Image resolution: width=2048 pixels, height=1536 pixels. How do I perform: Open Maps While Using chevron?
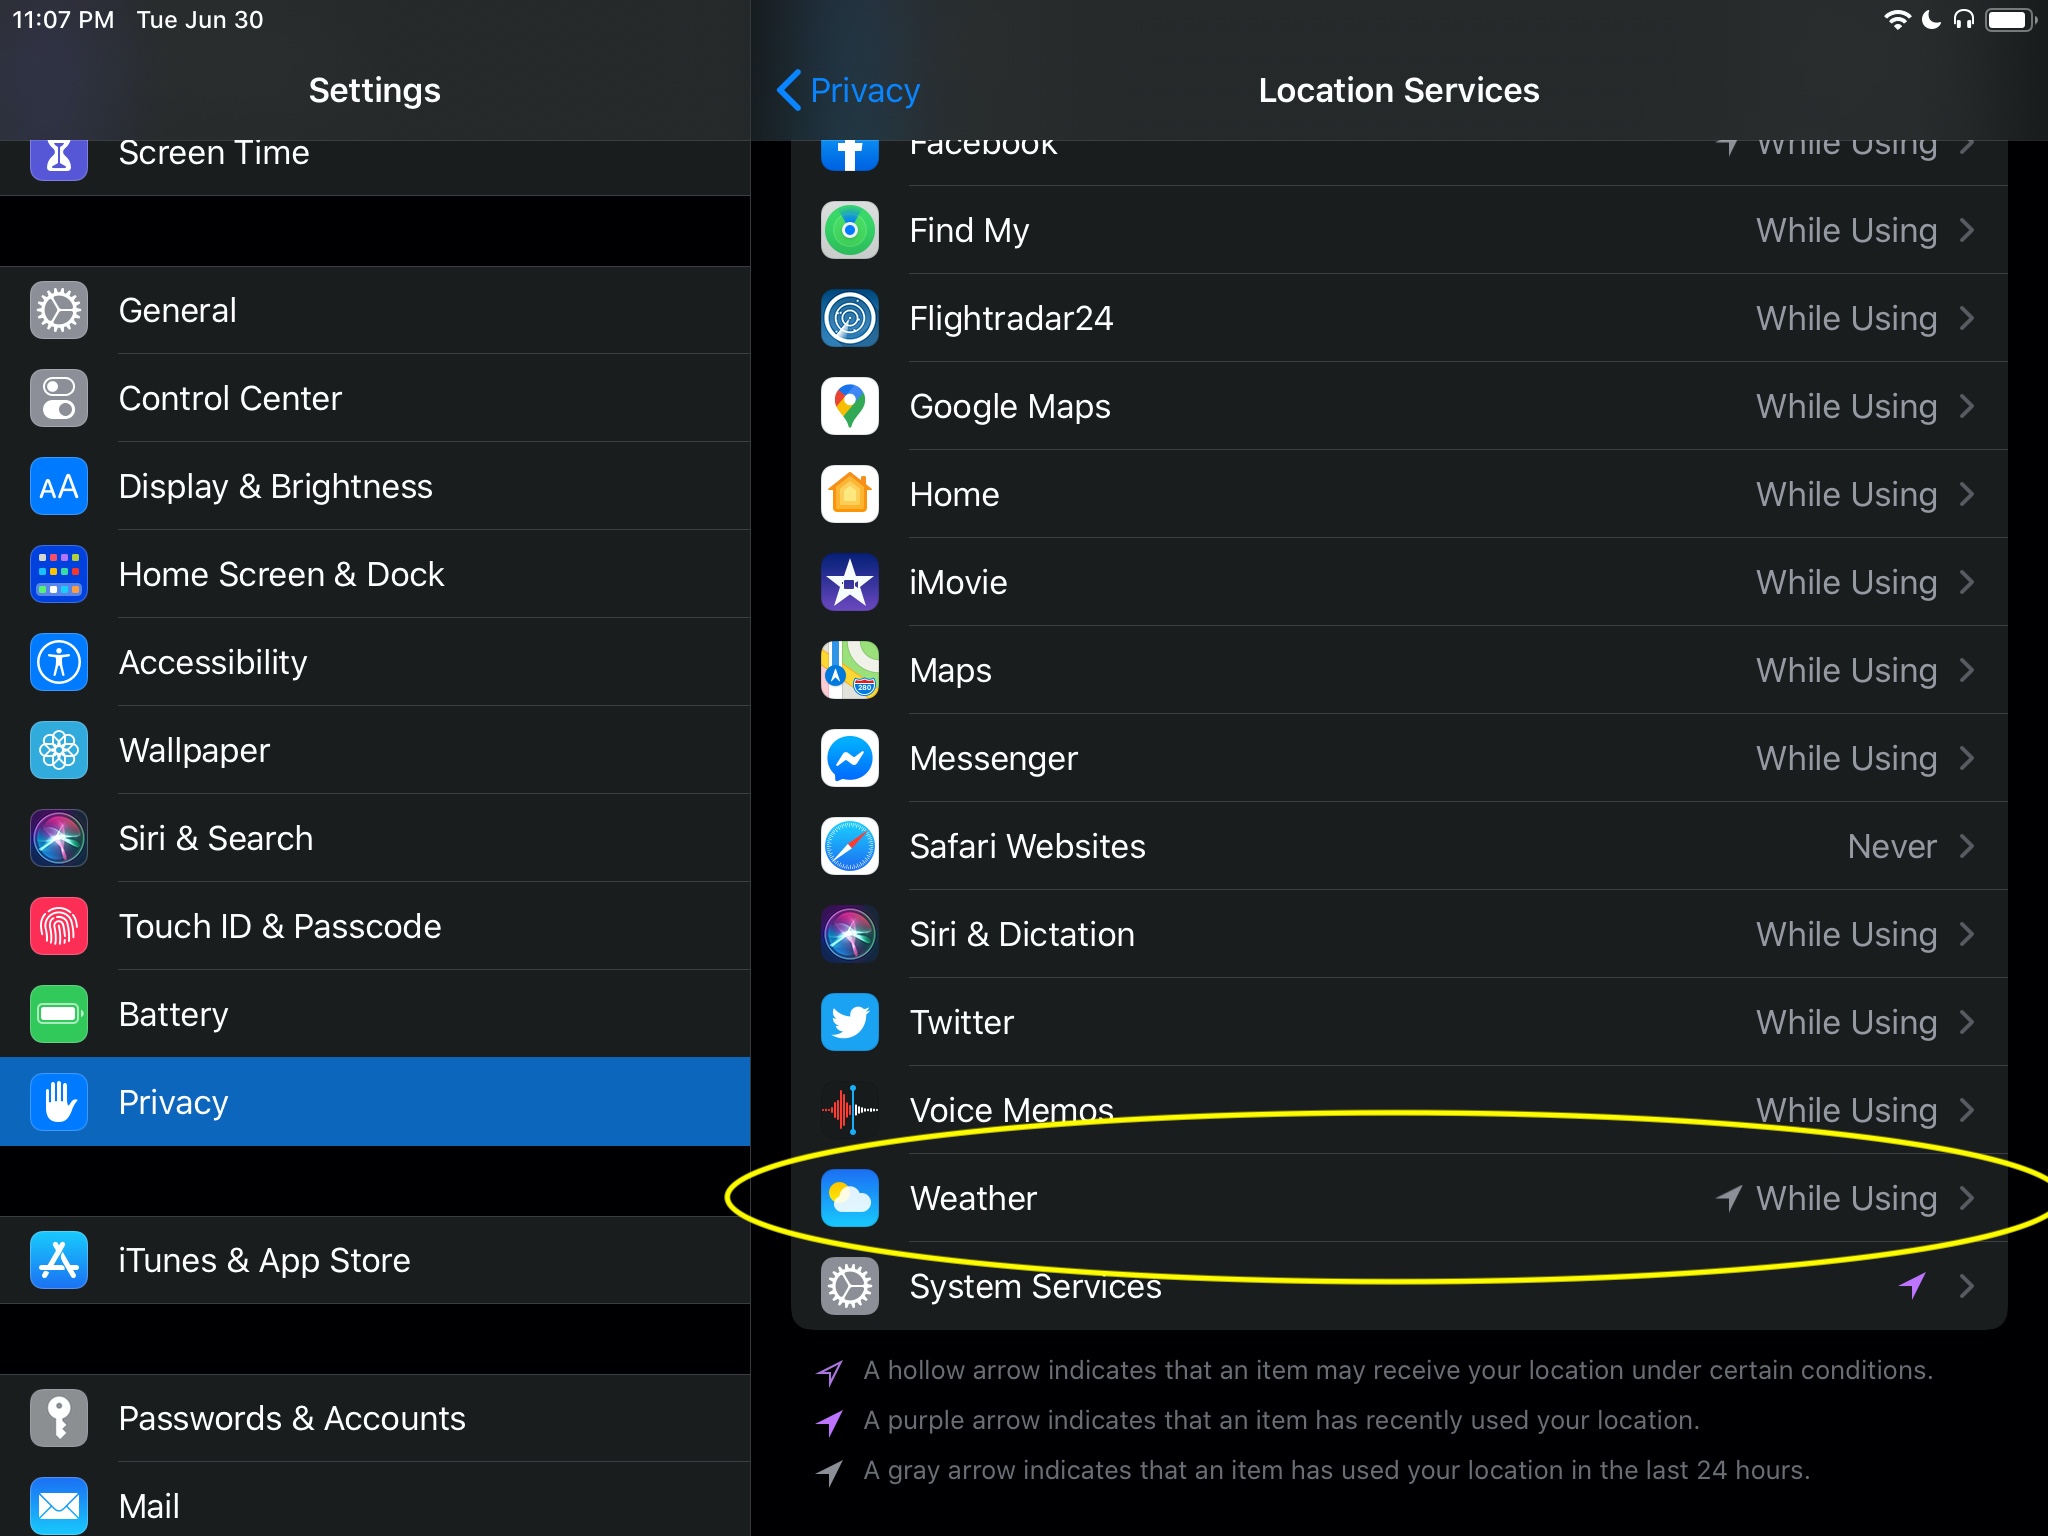point(1966,670)
